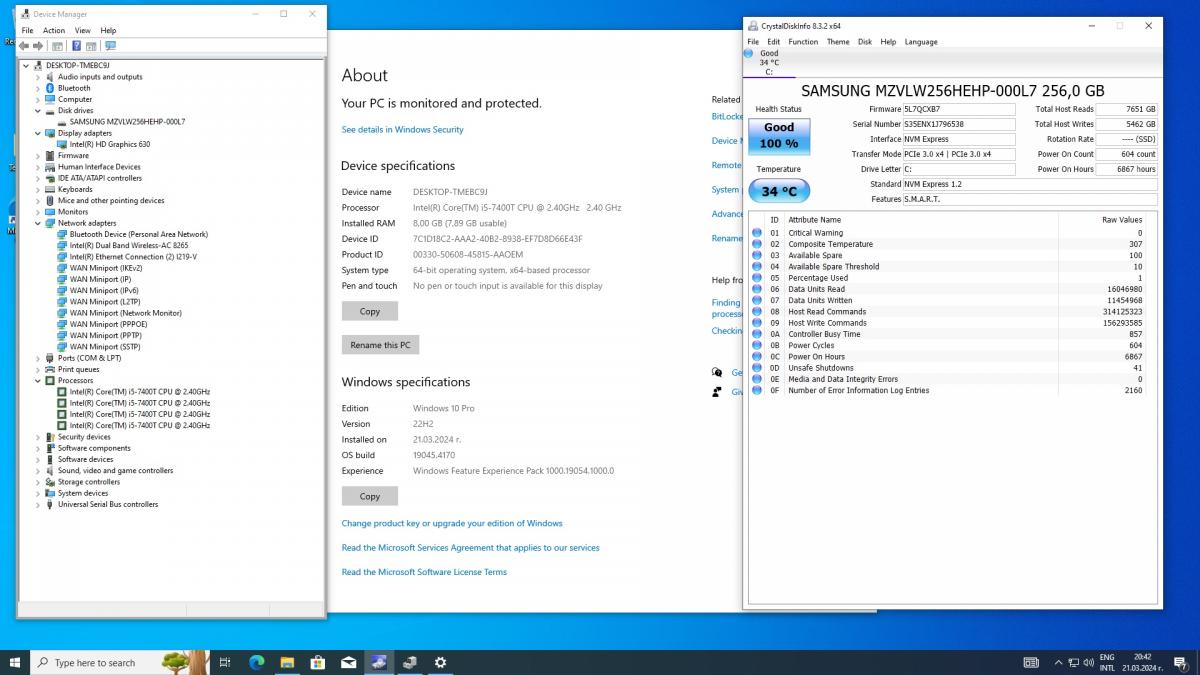Select SAMSUNG MZVLW256HEHP-000L7 in Disk drives

pos(127,122)
